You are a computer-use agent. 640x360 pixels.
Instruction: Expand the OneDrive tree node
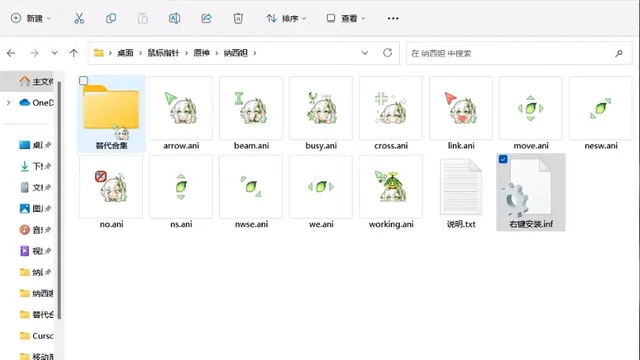[9, 102]
